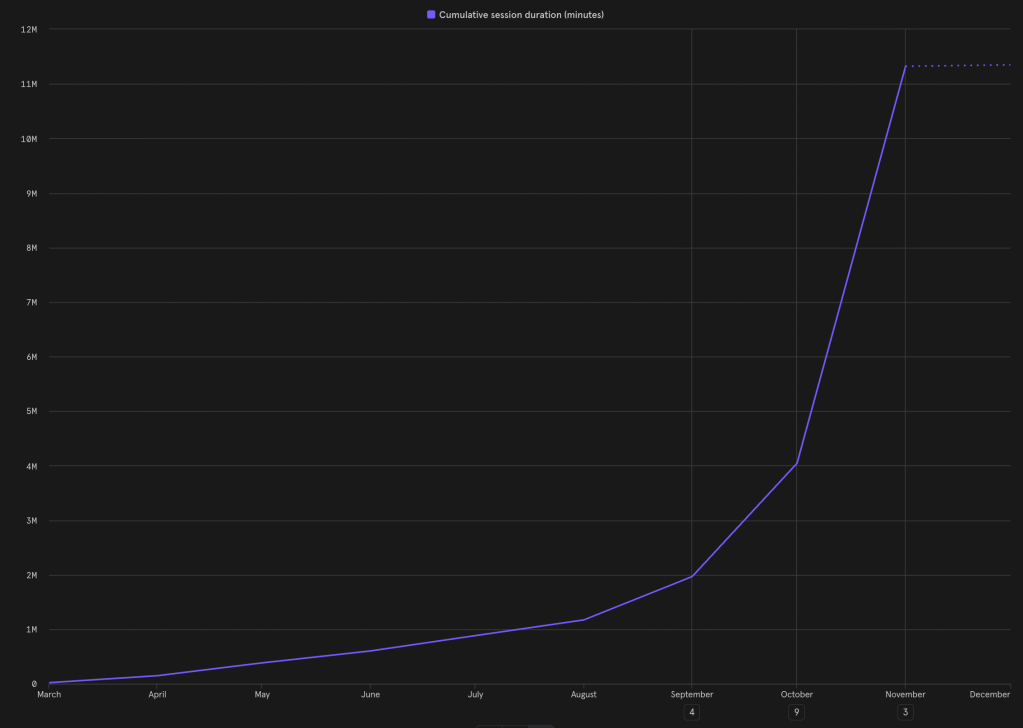Screen dimensions: 1023x728
Task: Click the steep line segment between October and November
Action: [x=850, y=265]
